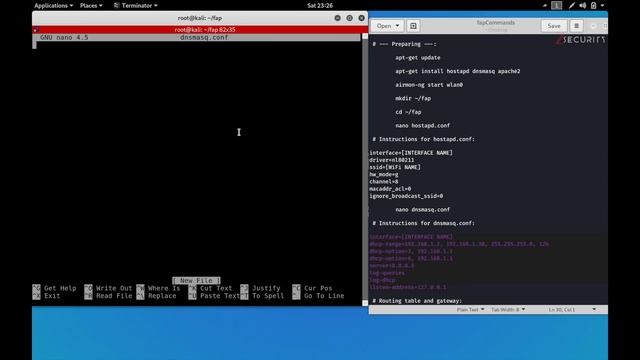Click 'channel=8' line in editor
This screenshot has height=360, width=640.
click(x=384, y=182)
